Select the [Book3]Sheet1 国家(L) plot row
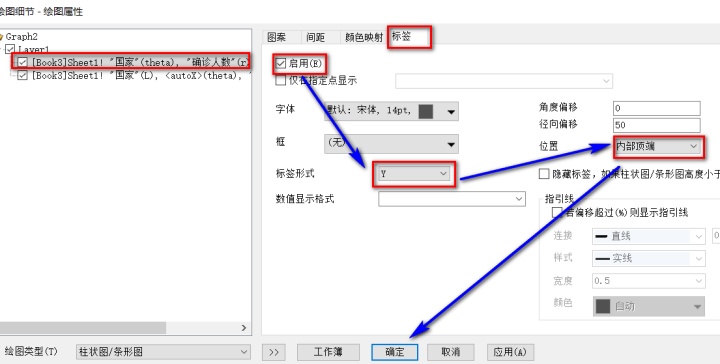This screenshot has width=720, height=364. (141, 75)
